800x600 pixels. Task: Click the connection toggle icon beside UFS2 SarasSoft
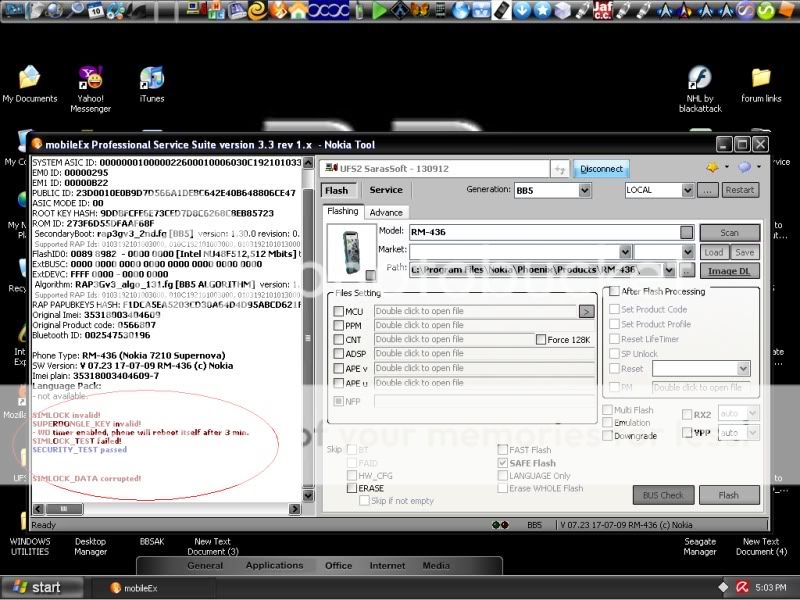click(x=560, y=169)
